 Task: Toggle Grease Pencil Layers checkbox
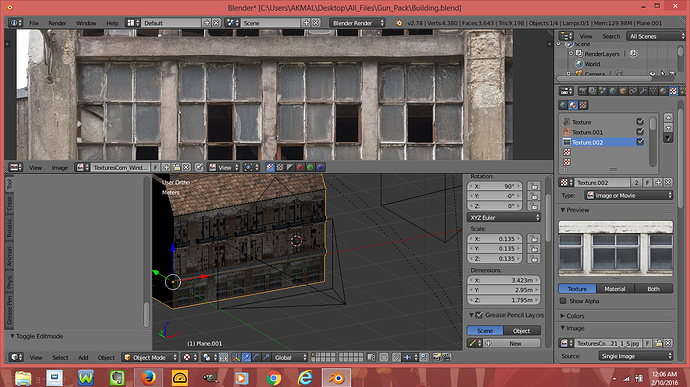pyautogui.click(x=479, y=315)
